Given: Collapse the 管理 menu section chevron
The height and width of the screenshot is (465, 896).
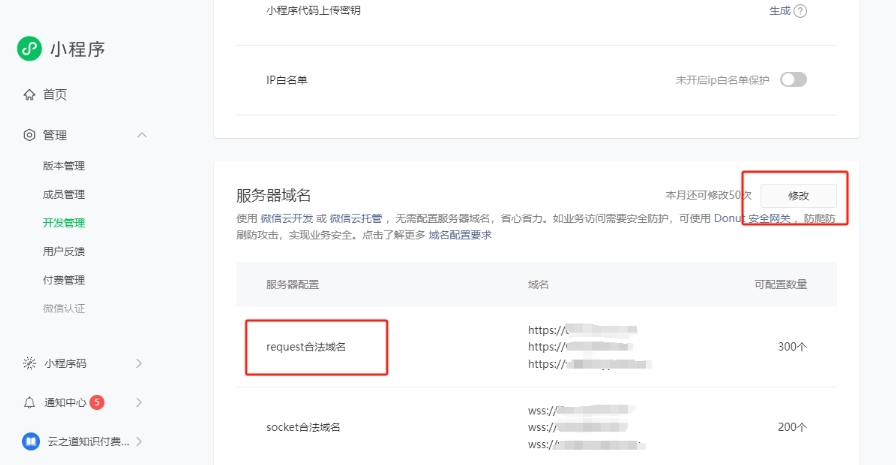Looking at the screenshot, I should [142, 135].
